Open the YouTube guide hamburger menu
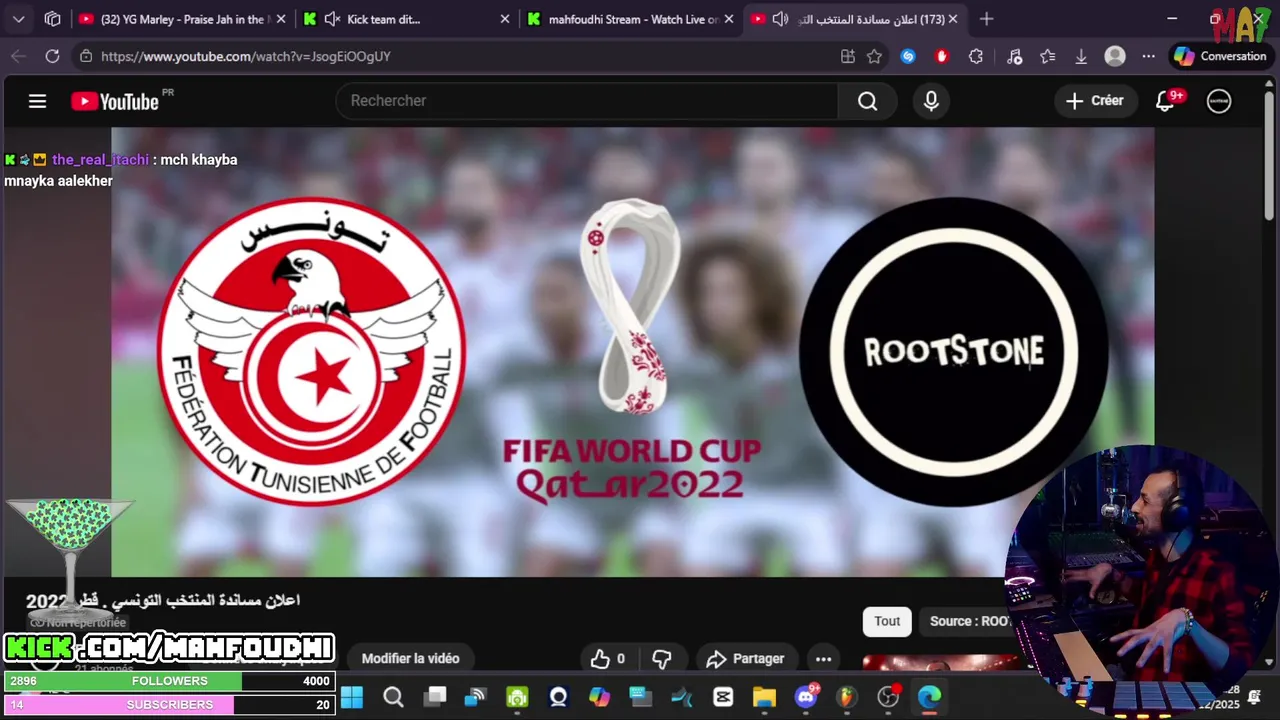The width and height of the screenshot is (1280, 720). click(37, 101)
